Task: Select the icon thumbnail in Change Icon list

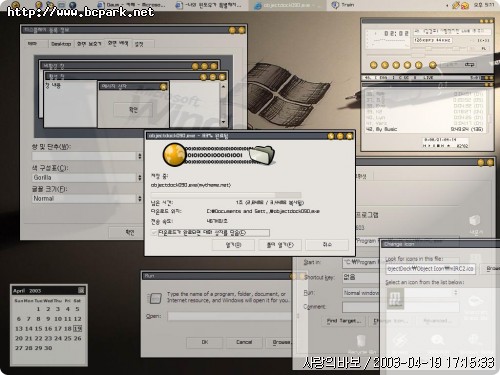Action: 395,298
